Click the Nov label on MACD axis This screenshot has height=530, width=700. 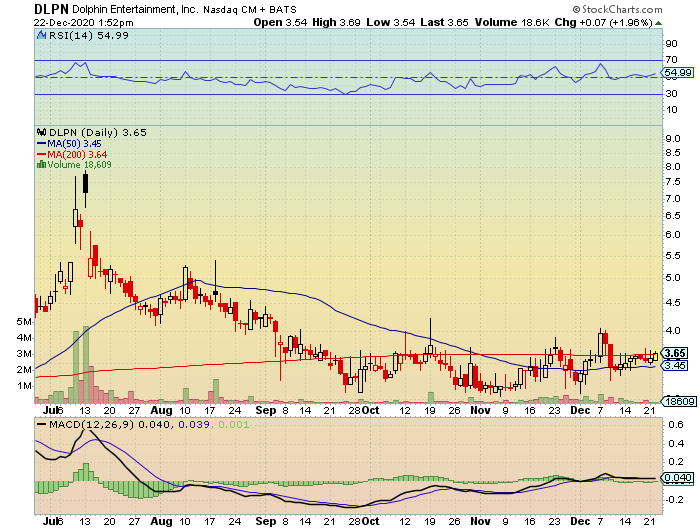(x=480, y=522)
